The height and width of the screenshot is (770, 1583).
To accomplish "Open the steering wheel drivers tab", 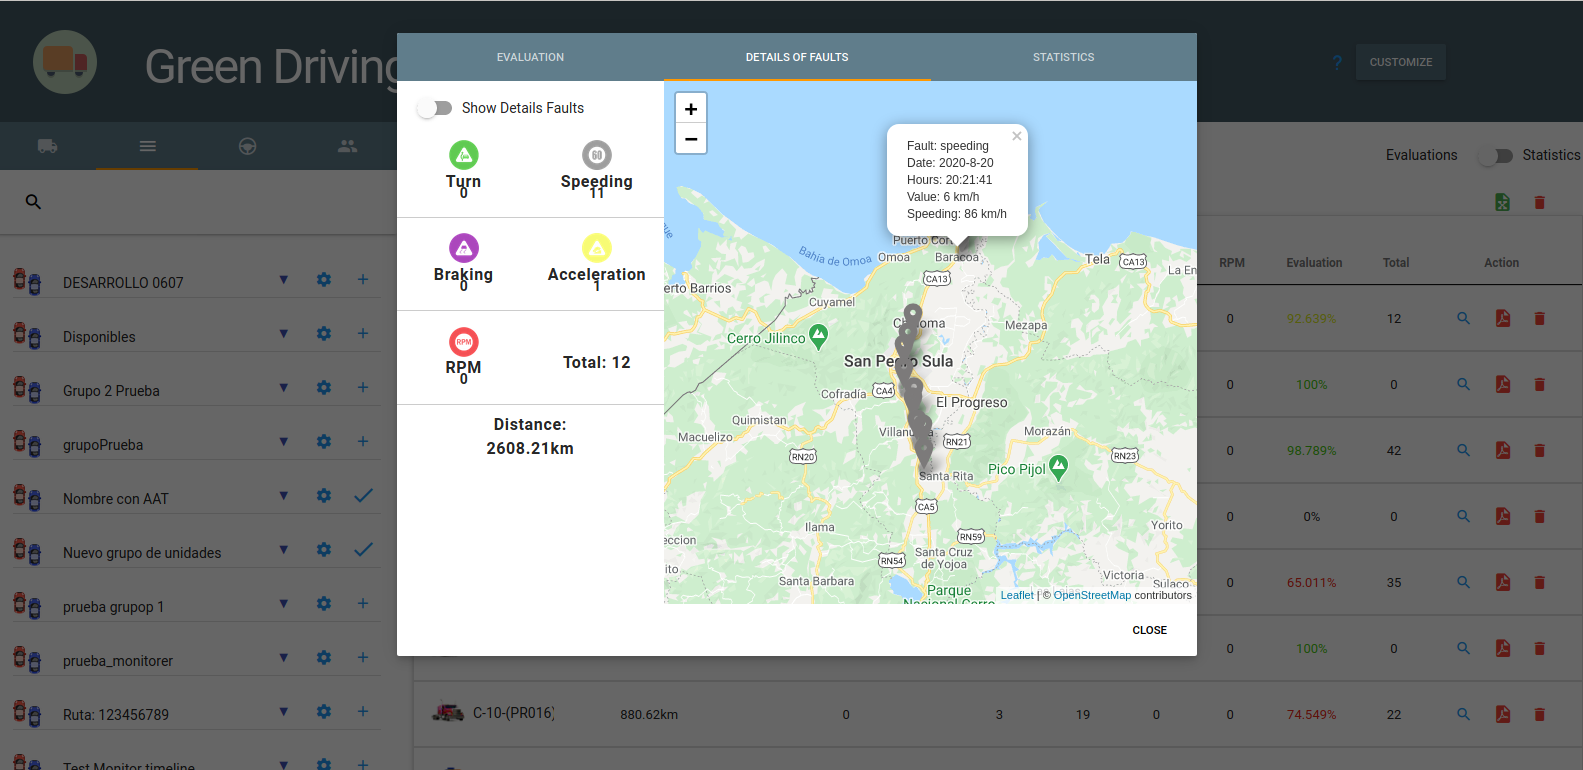I will tap(248, 146).
